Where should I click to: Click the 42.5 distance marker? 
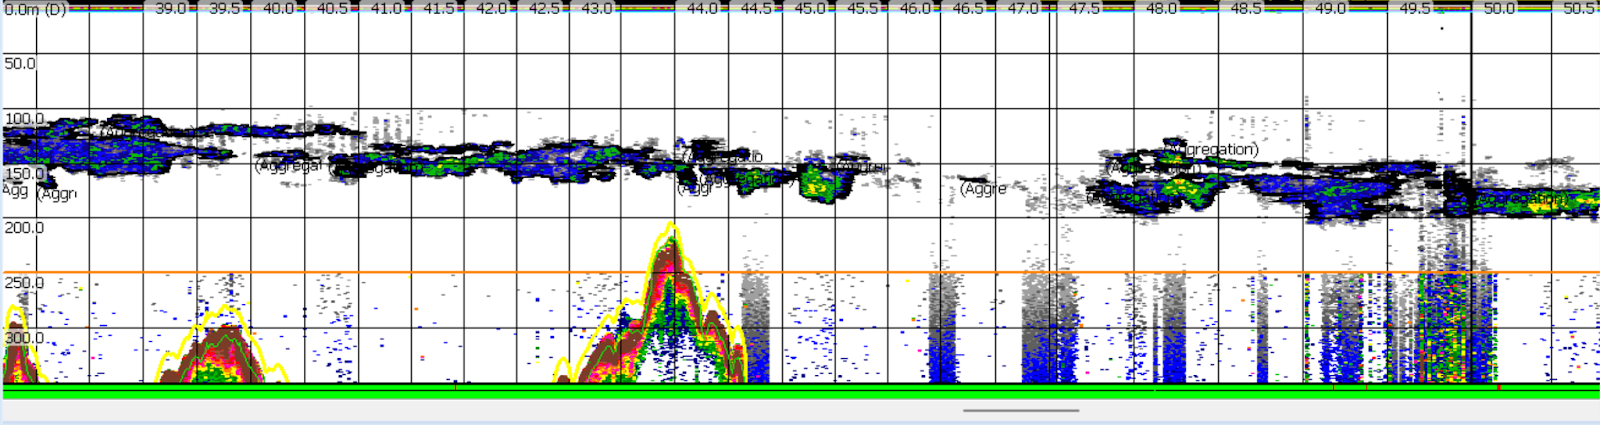(x=544, y=8)
